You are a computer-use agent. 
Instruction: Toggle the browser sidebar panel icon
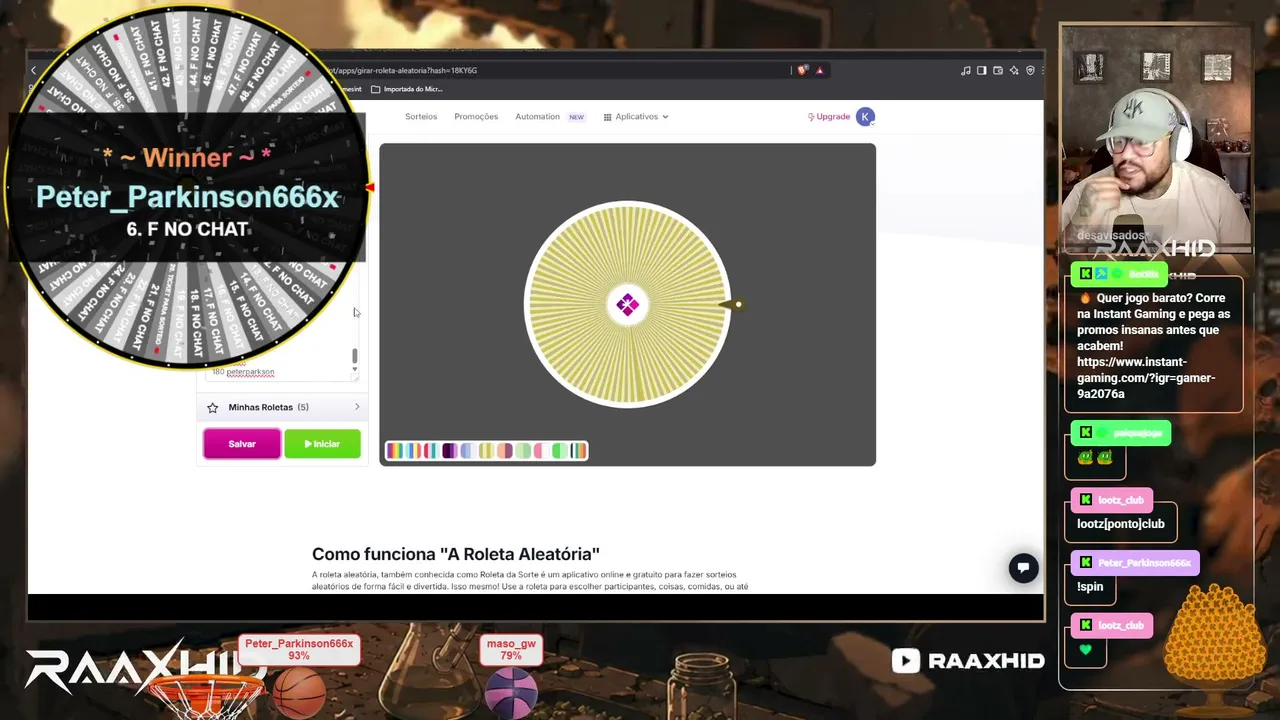pos(982,70)
